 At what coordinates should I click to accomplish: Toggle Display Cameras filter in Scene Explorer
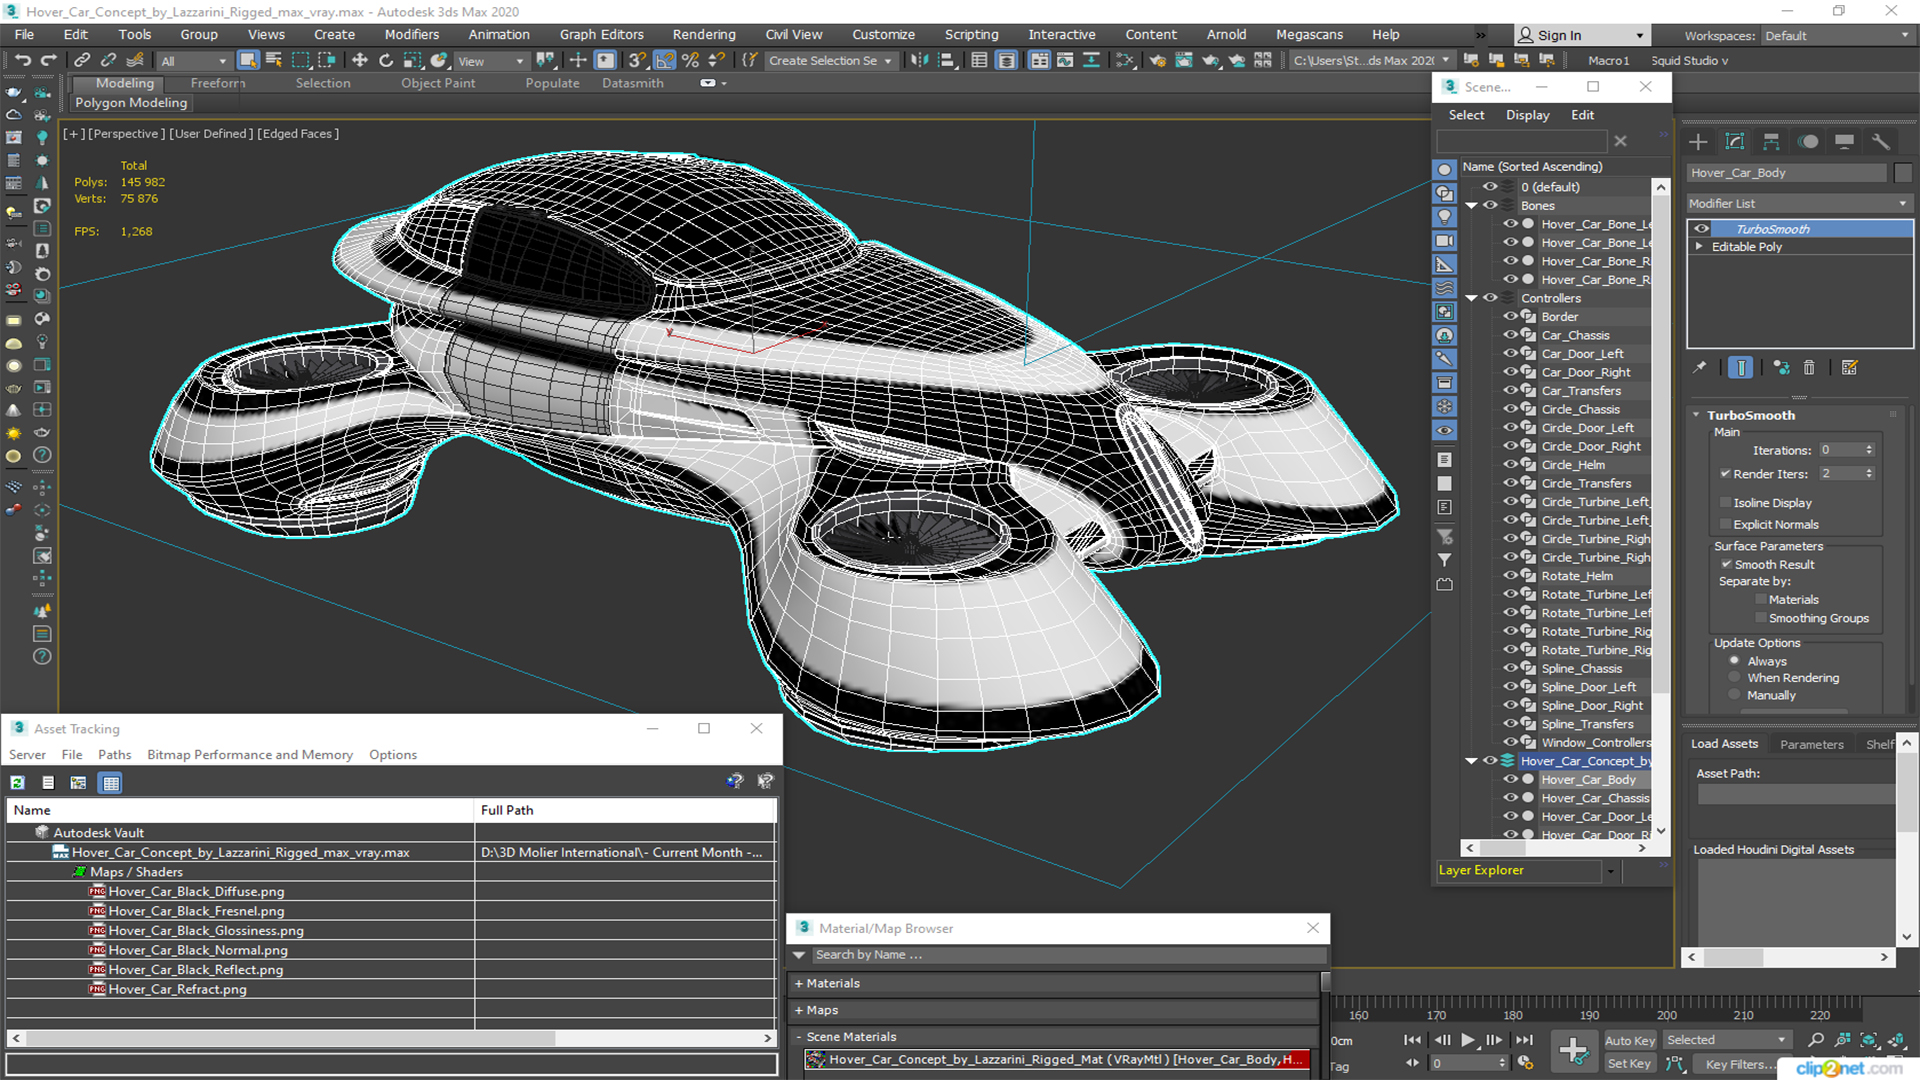(x=1445, y=241)
